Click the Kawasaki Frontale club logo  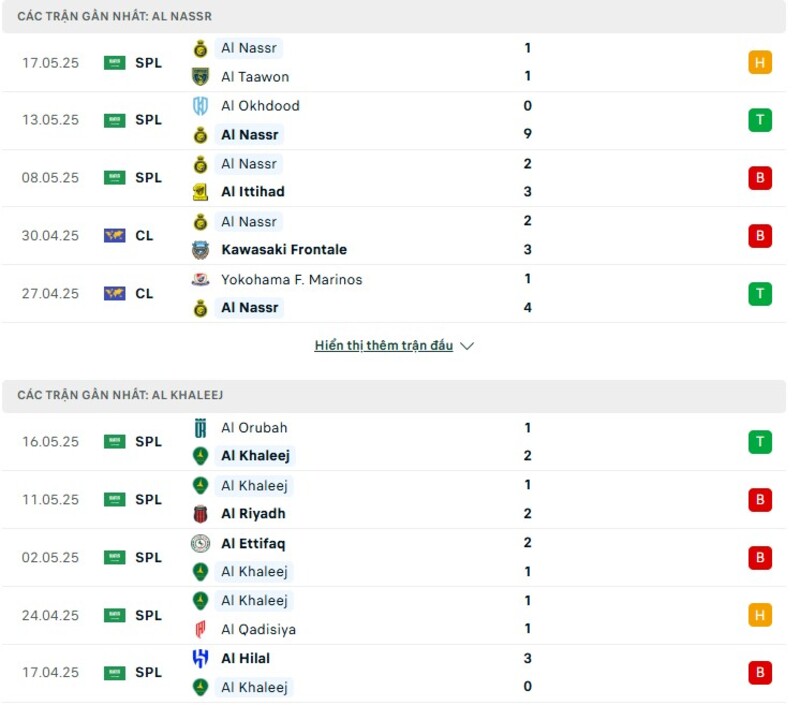point(200,250)
